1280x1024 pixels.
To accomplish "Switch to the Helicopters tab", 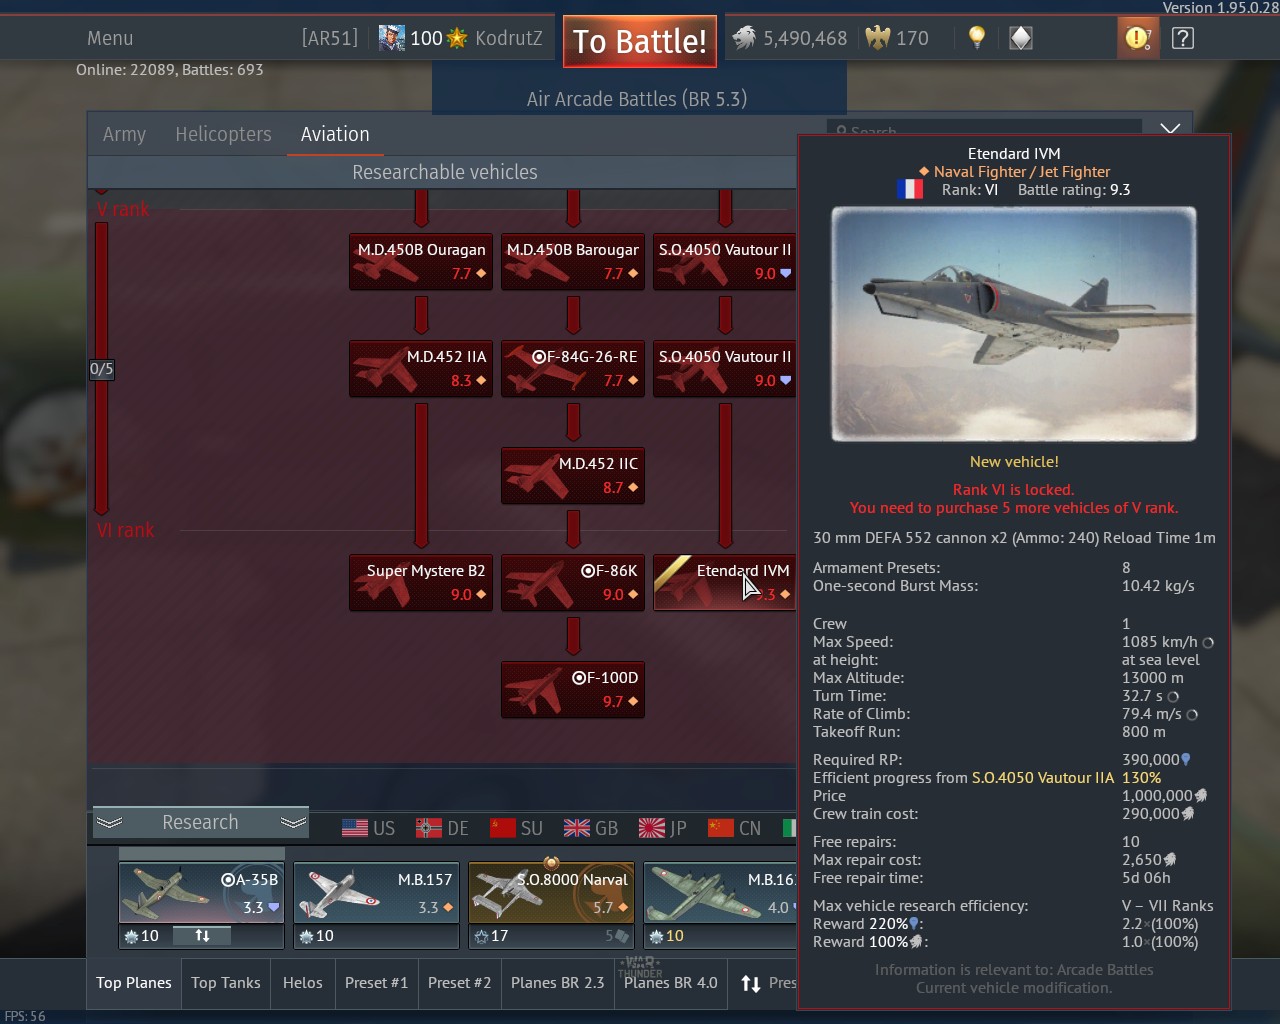I will (223, 134).
